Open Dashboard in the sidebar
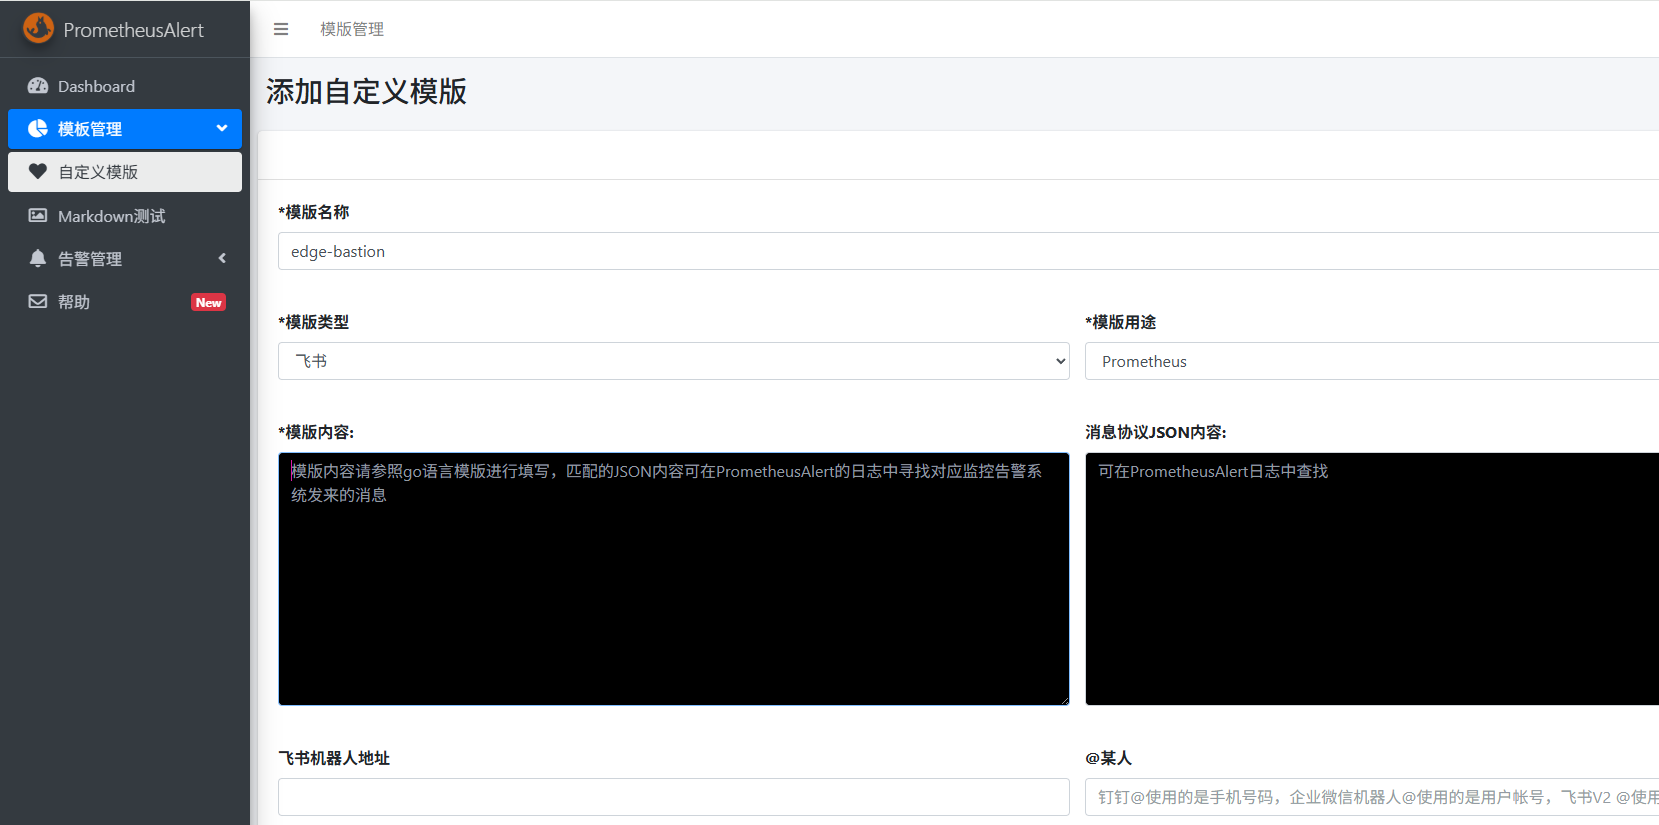 click(x=125, y=86)
